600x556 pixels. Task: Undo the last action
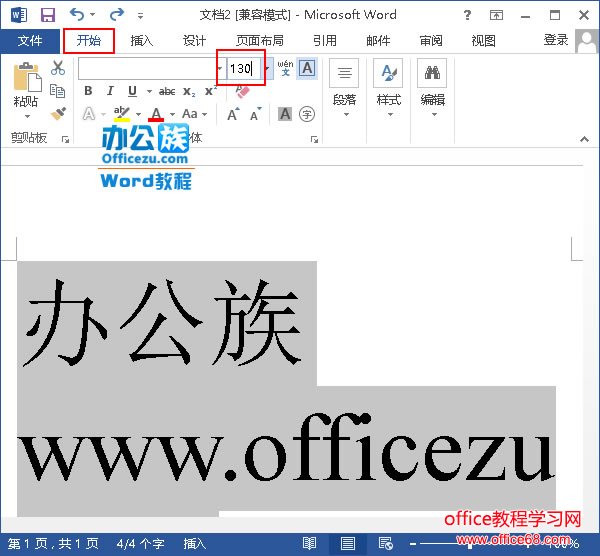click(77, 15)
